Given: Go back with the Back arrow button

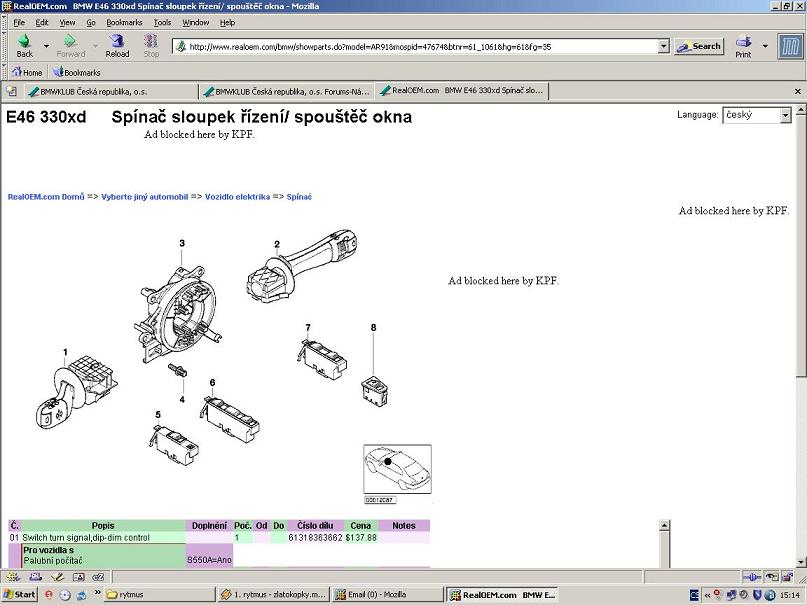Looking at the screenshot, I should [24, 46].
